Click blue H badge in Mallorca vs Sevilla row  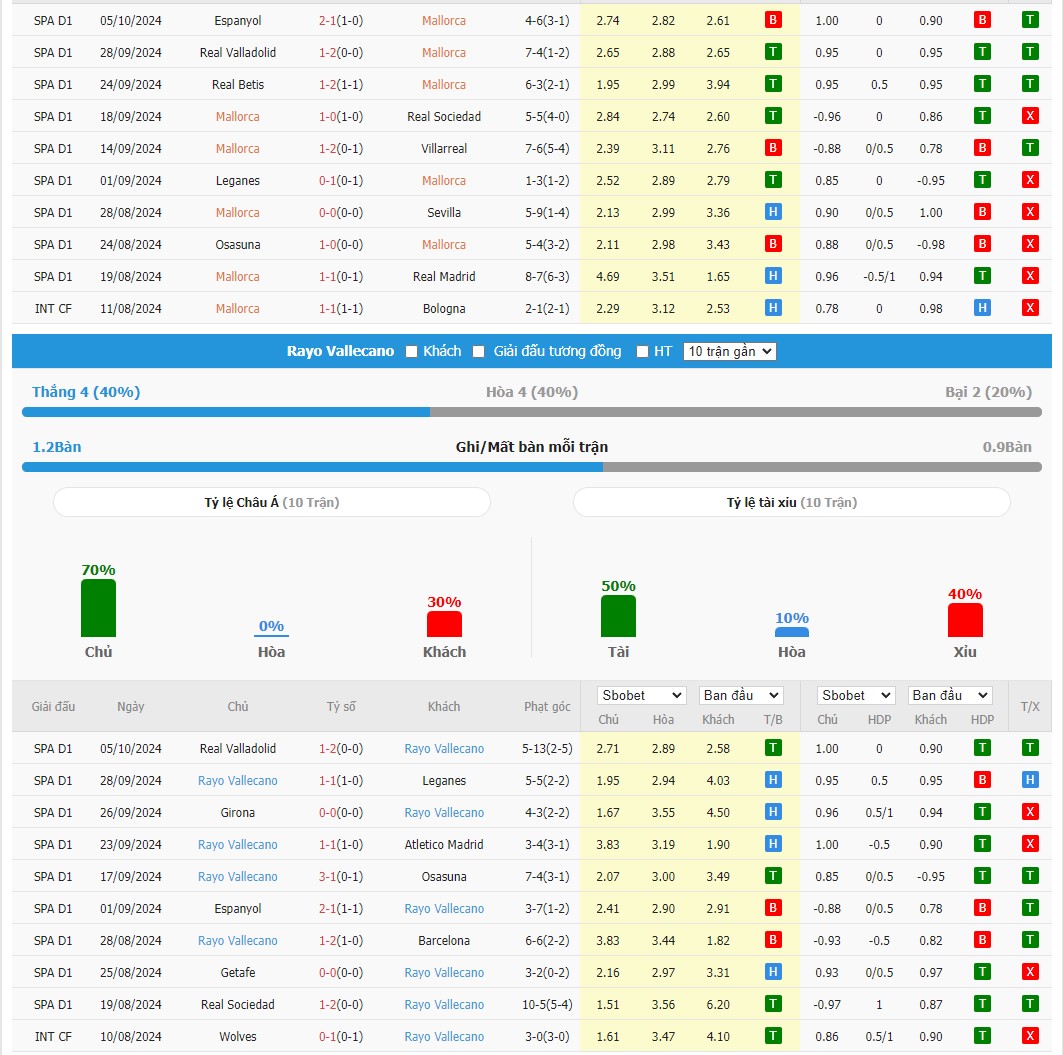(x=773, y=212)
